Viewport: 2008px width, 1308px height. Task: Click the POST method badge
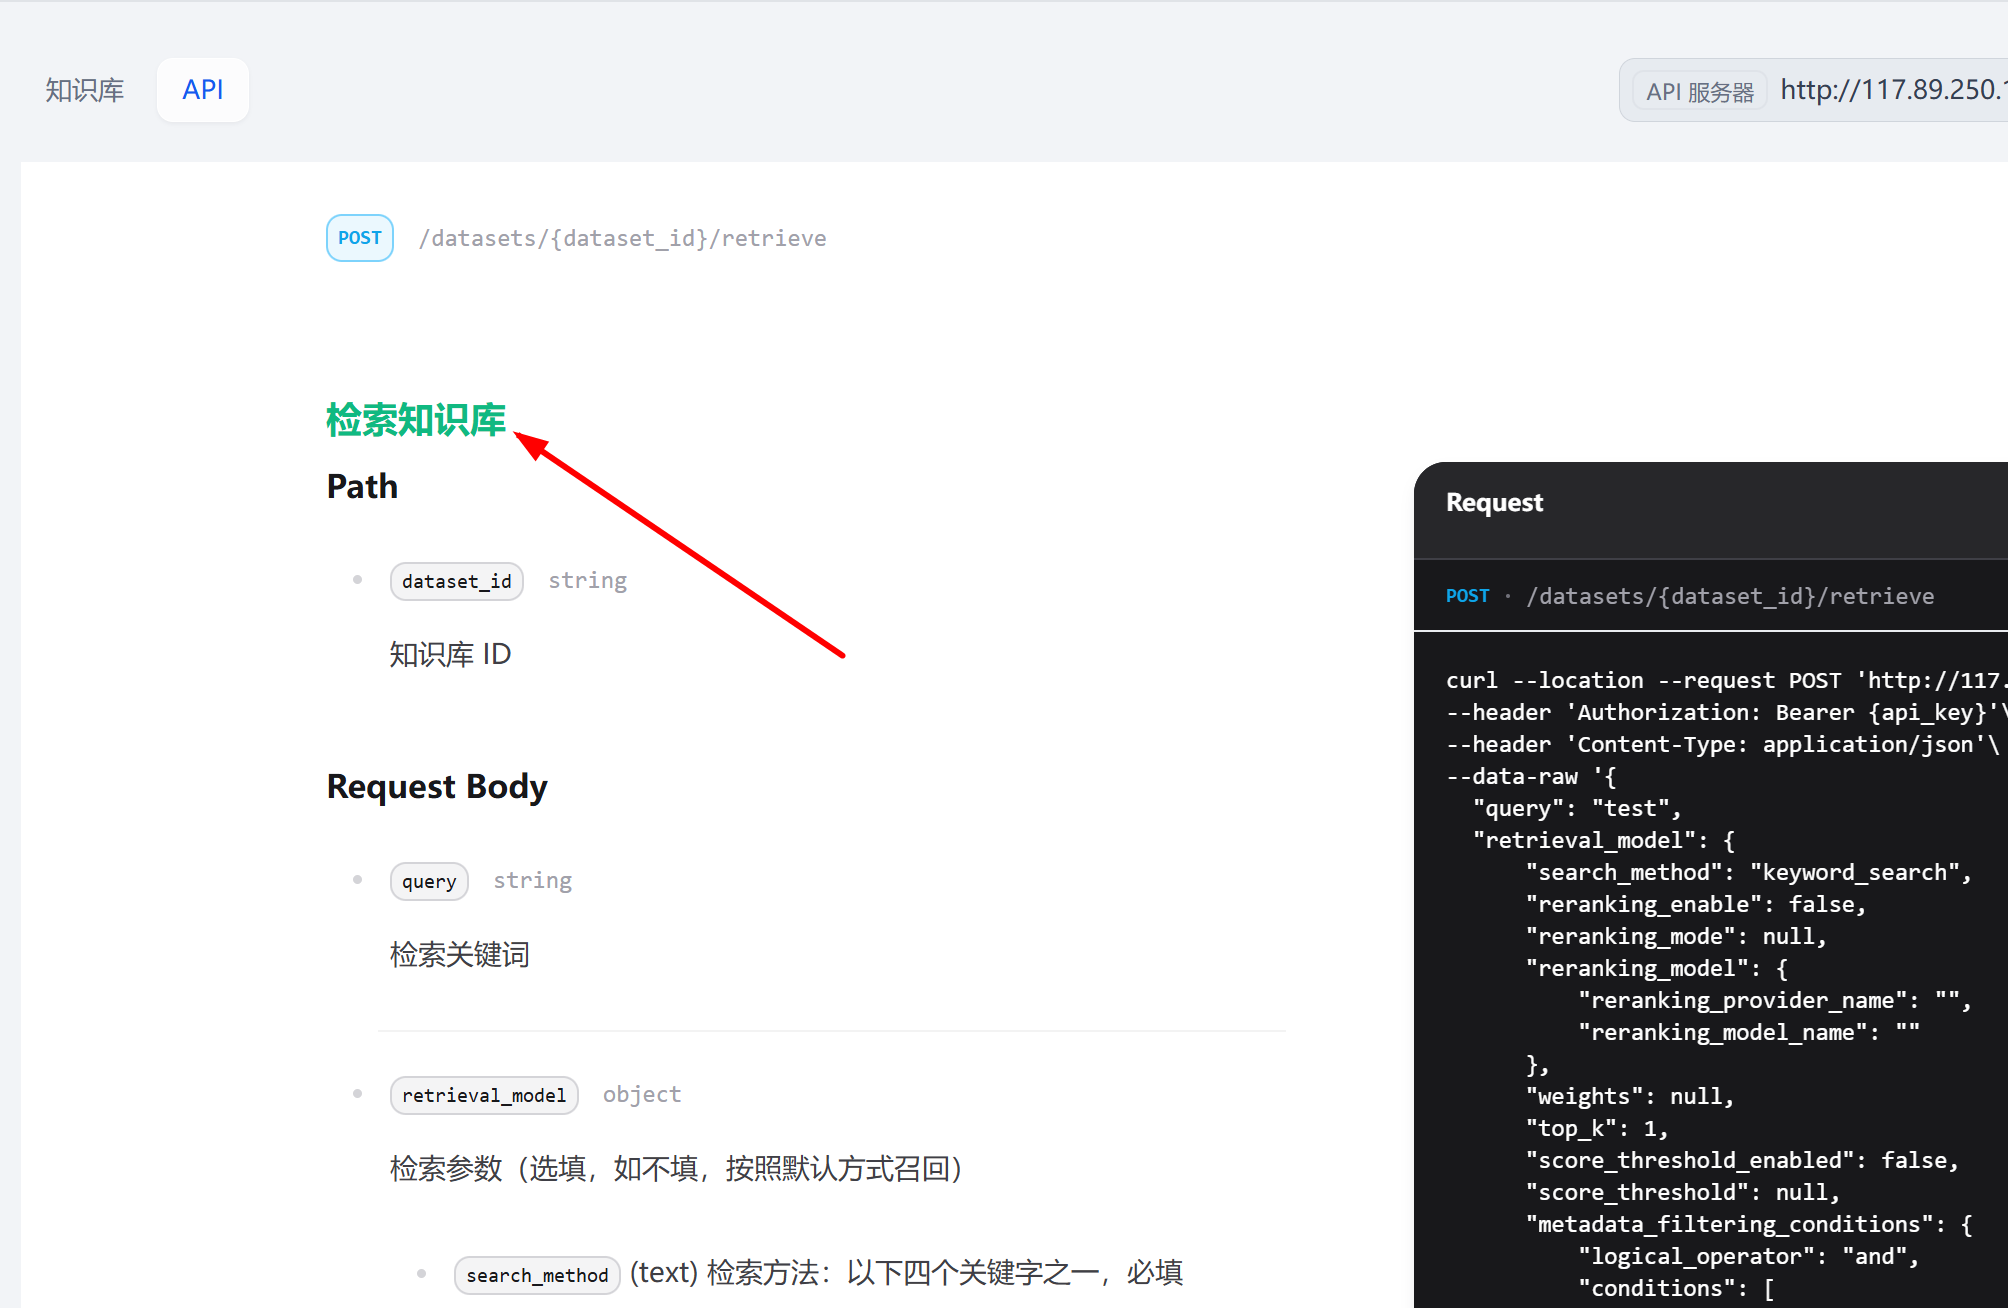coord(360,238)
